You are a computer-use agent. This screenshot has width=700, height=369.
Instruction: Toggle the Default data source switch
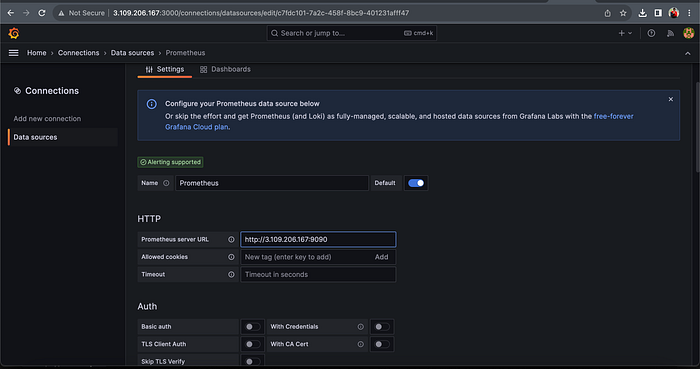point(416,183)
